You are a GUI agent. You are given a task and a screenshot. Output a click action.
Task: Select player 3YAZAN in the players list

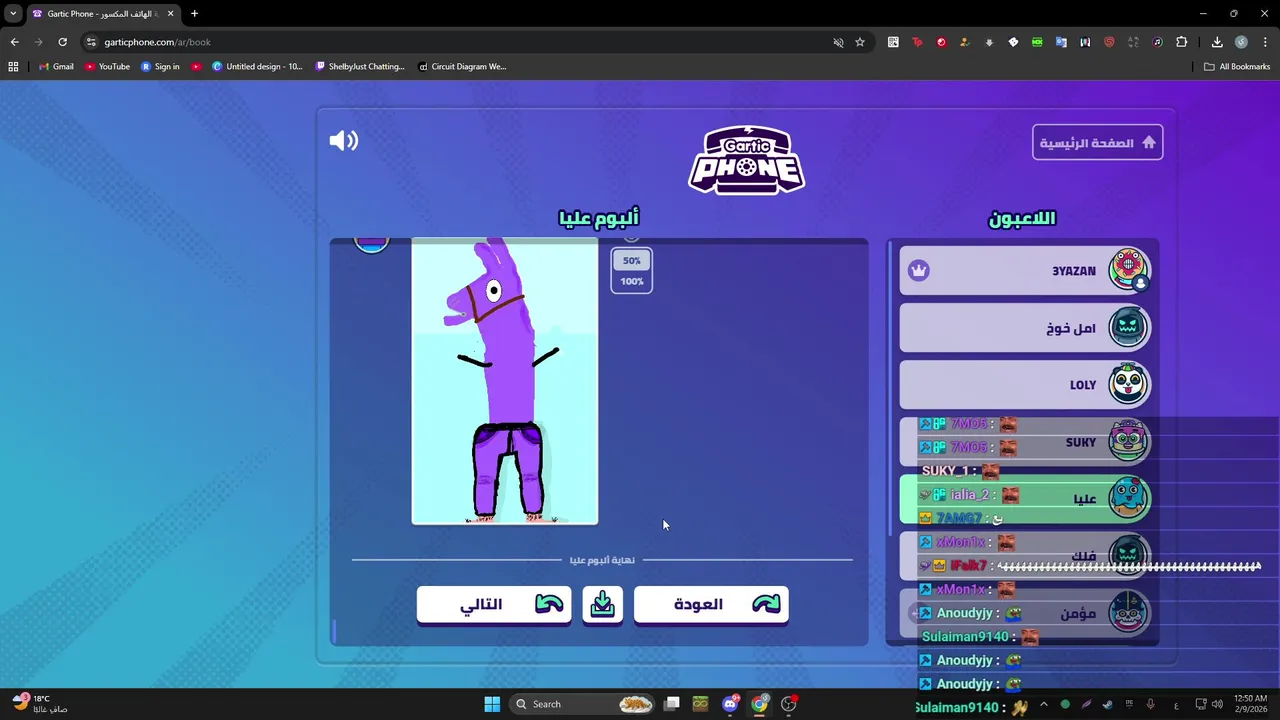(1025, 271)
